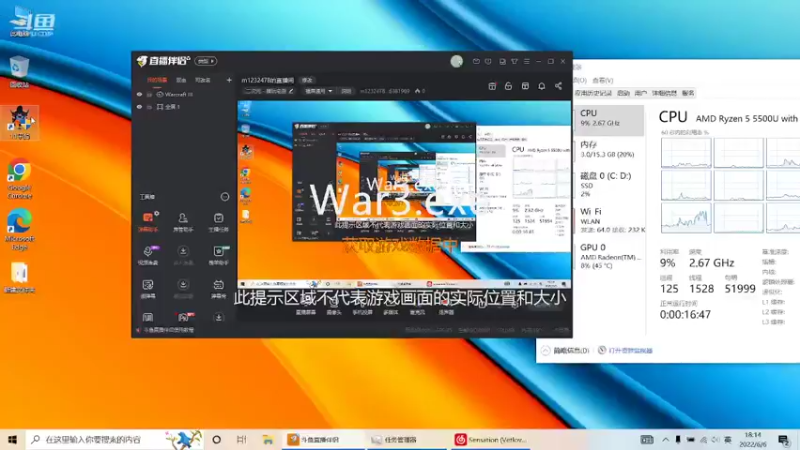Switch to the third scene tab

point(203,80)
